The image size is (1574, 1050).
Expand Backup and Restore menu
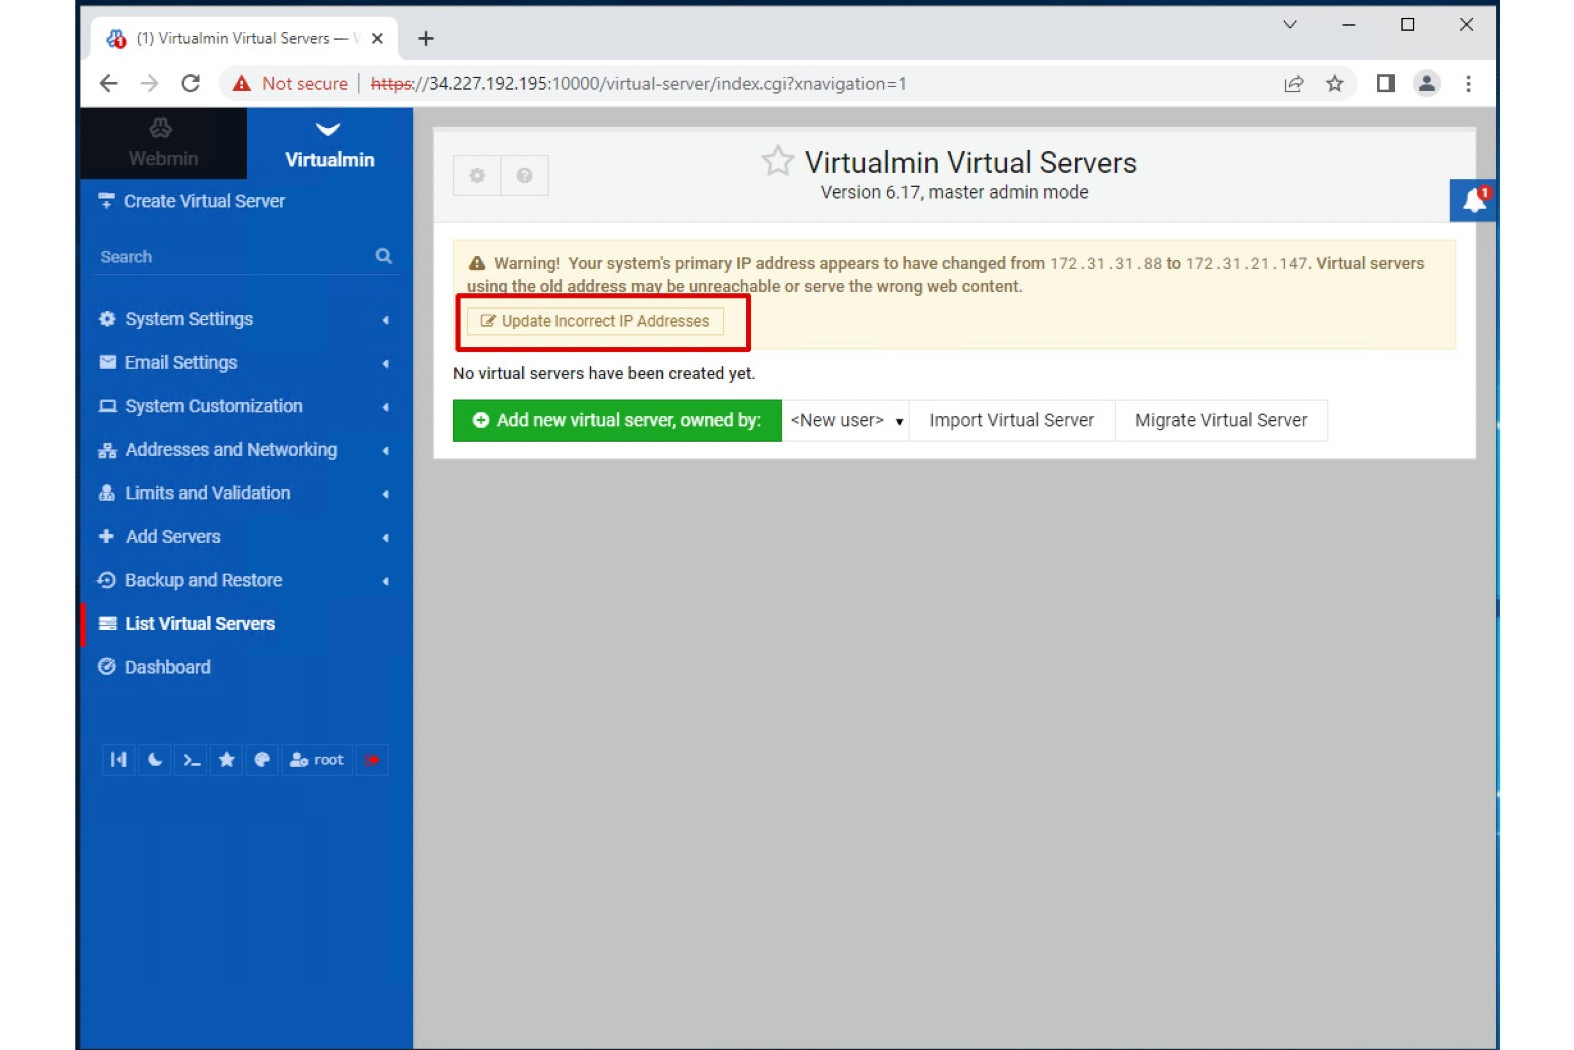click(245, 580)
